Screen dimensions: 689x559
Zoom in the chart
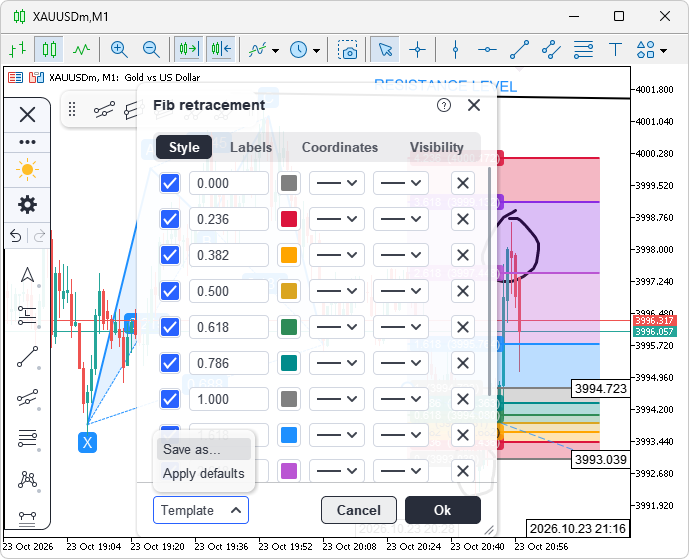click(x=119, y=50)
